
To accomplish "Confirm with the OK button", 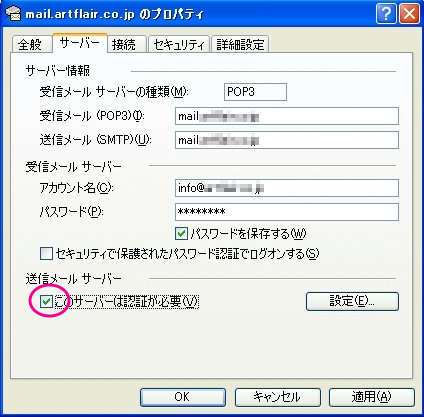I will [183, 397].
